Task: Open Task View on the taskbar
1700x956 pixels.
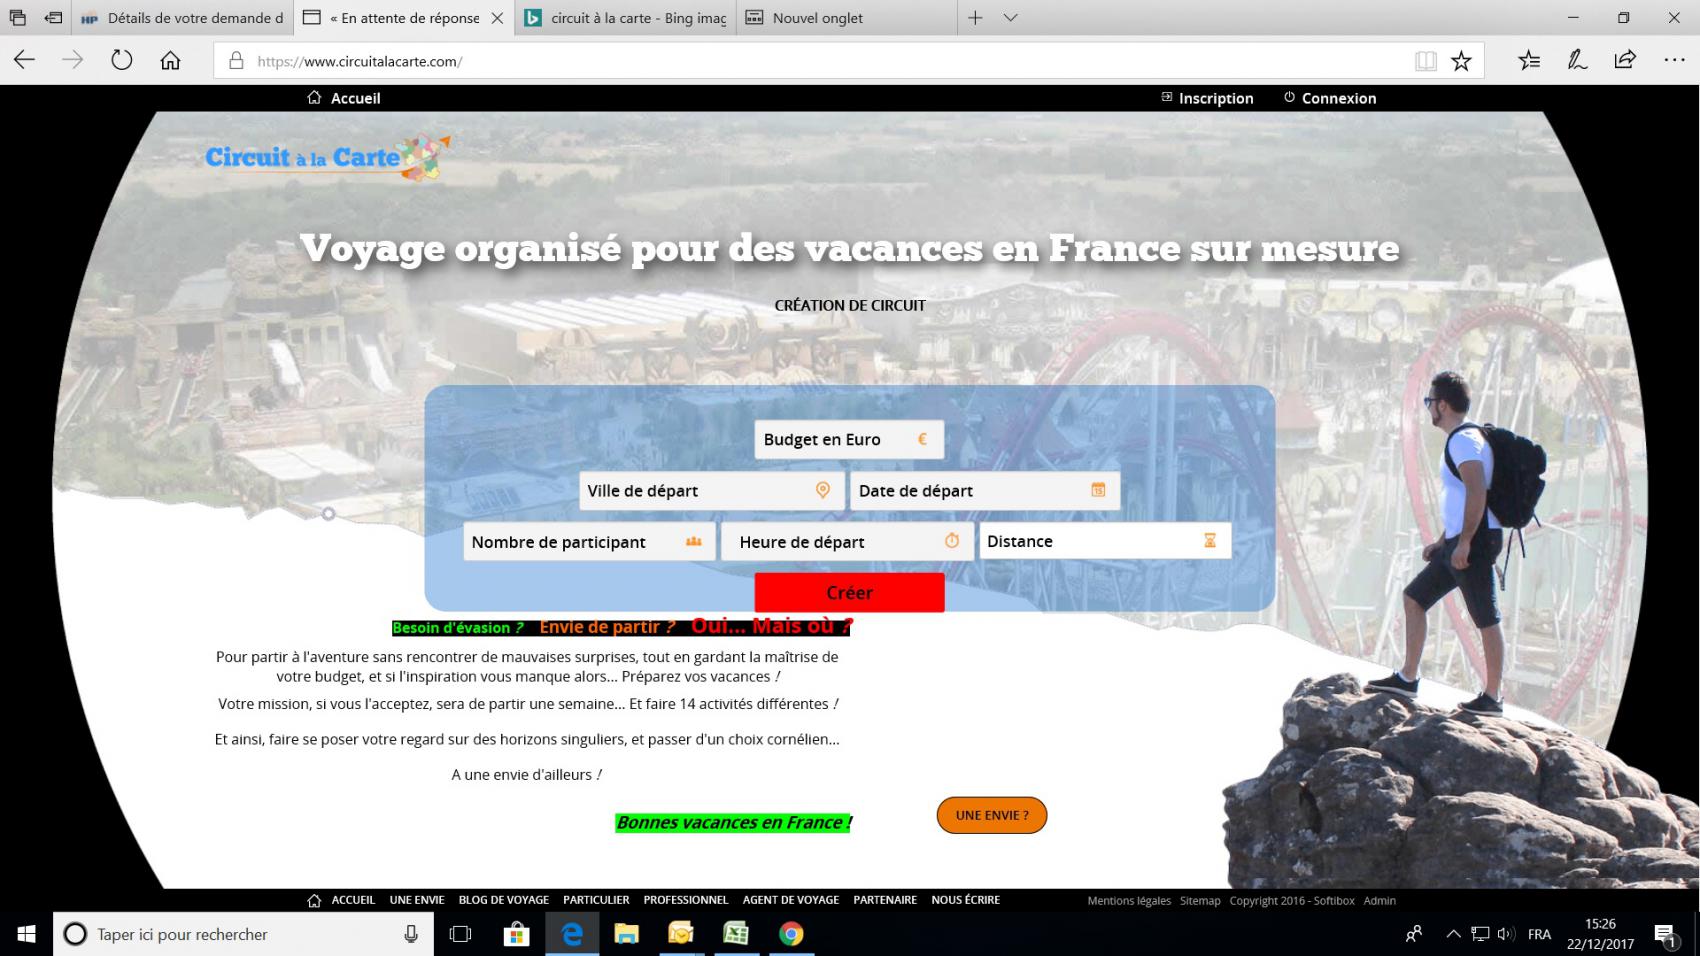Action: coord(460,934)
